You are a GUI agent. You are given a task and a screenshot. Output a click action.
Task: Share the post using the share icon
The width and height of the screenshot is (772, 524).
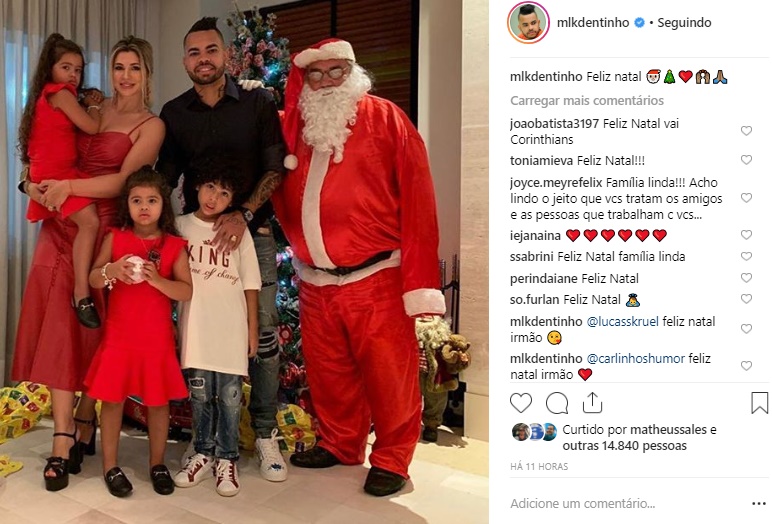pos(592,402)
